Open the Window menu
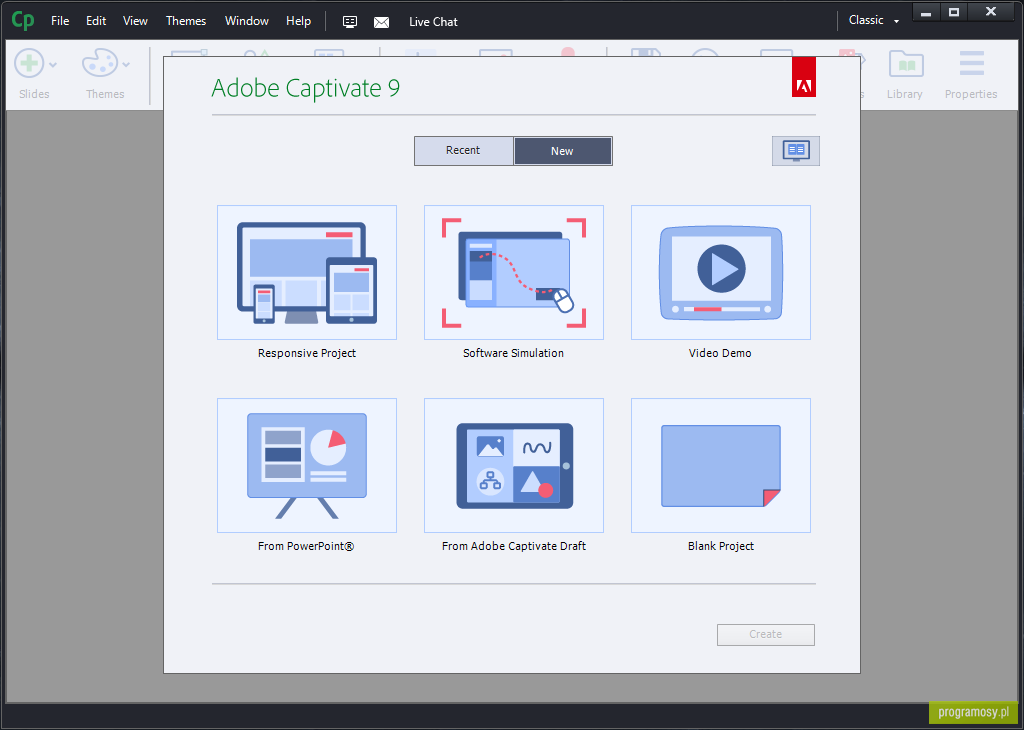 247,21
